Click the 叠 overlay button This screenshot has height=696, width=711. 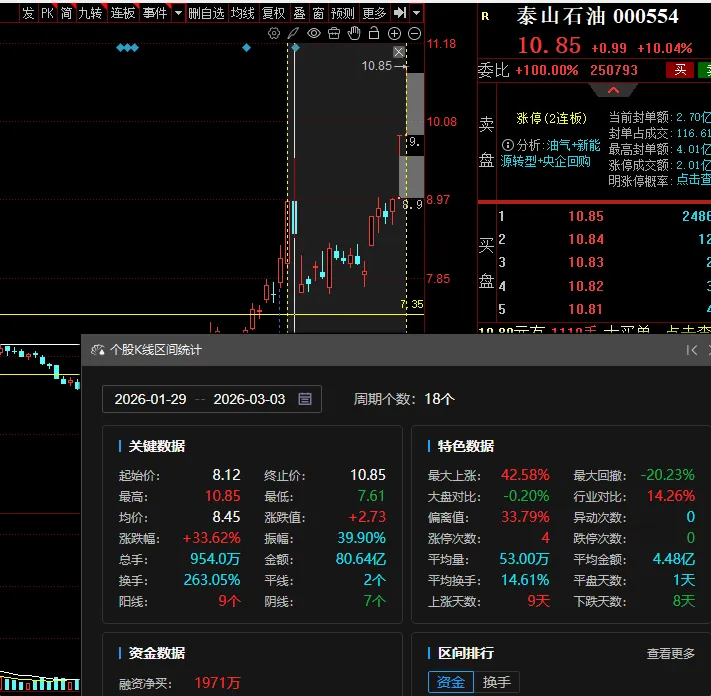299,13
